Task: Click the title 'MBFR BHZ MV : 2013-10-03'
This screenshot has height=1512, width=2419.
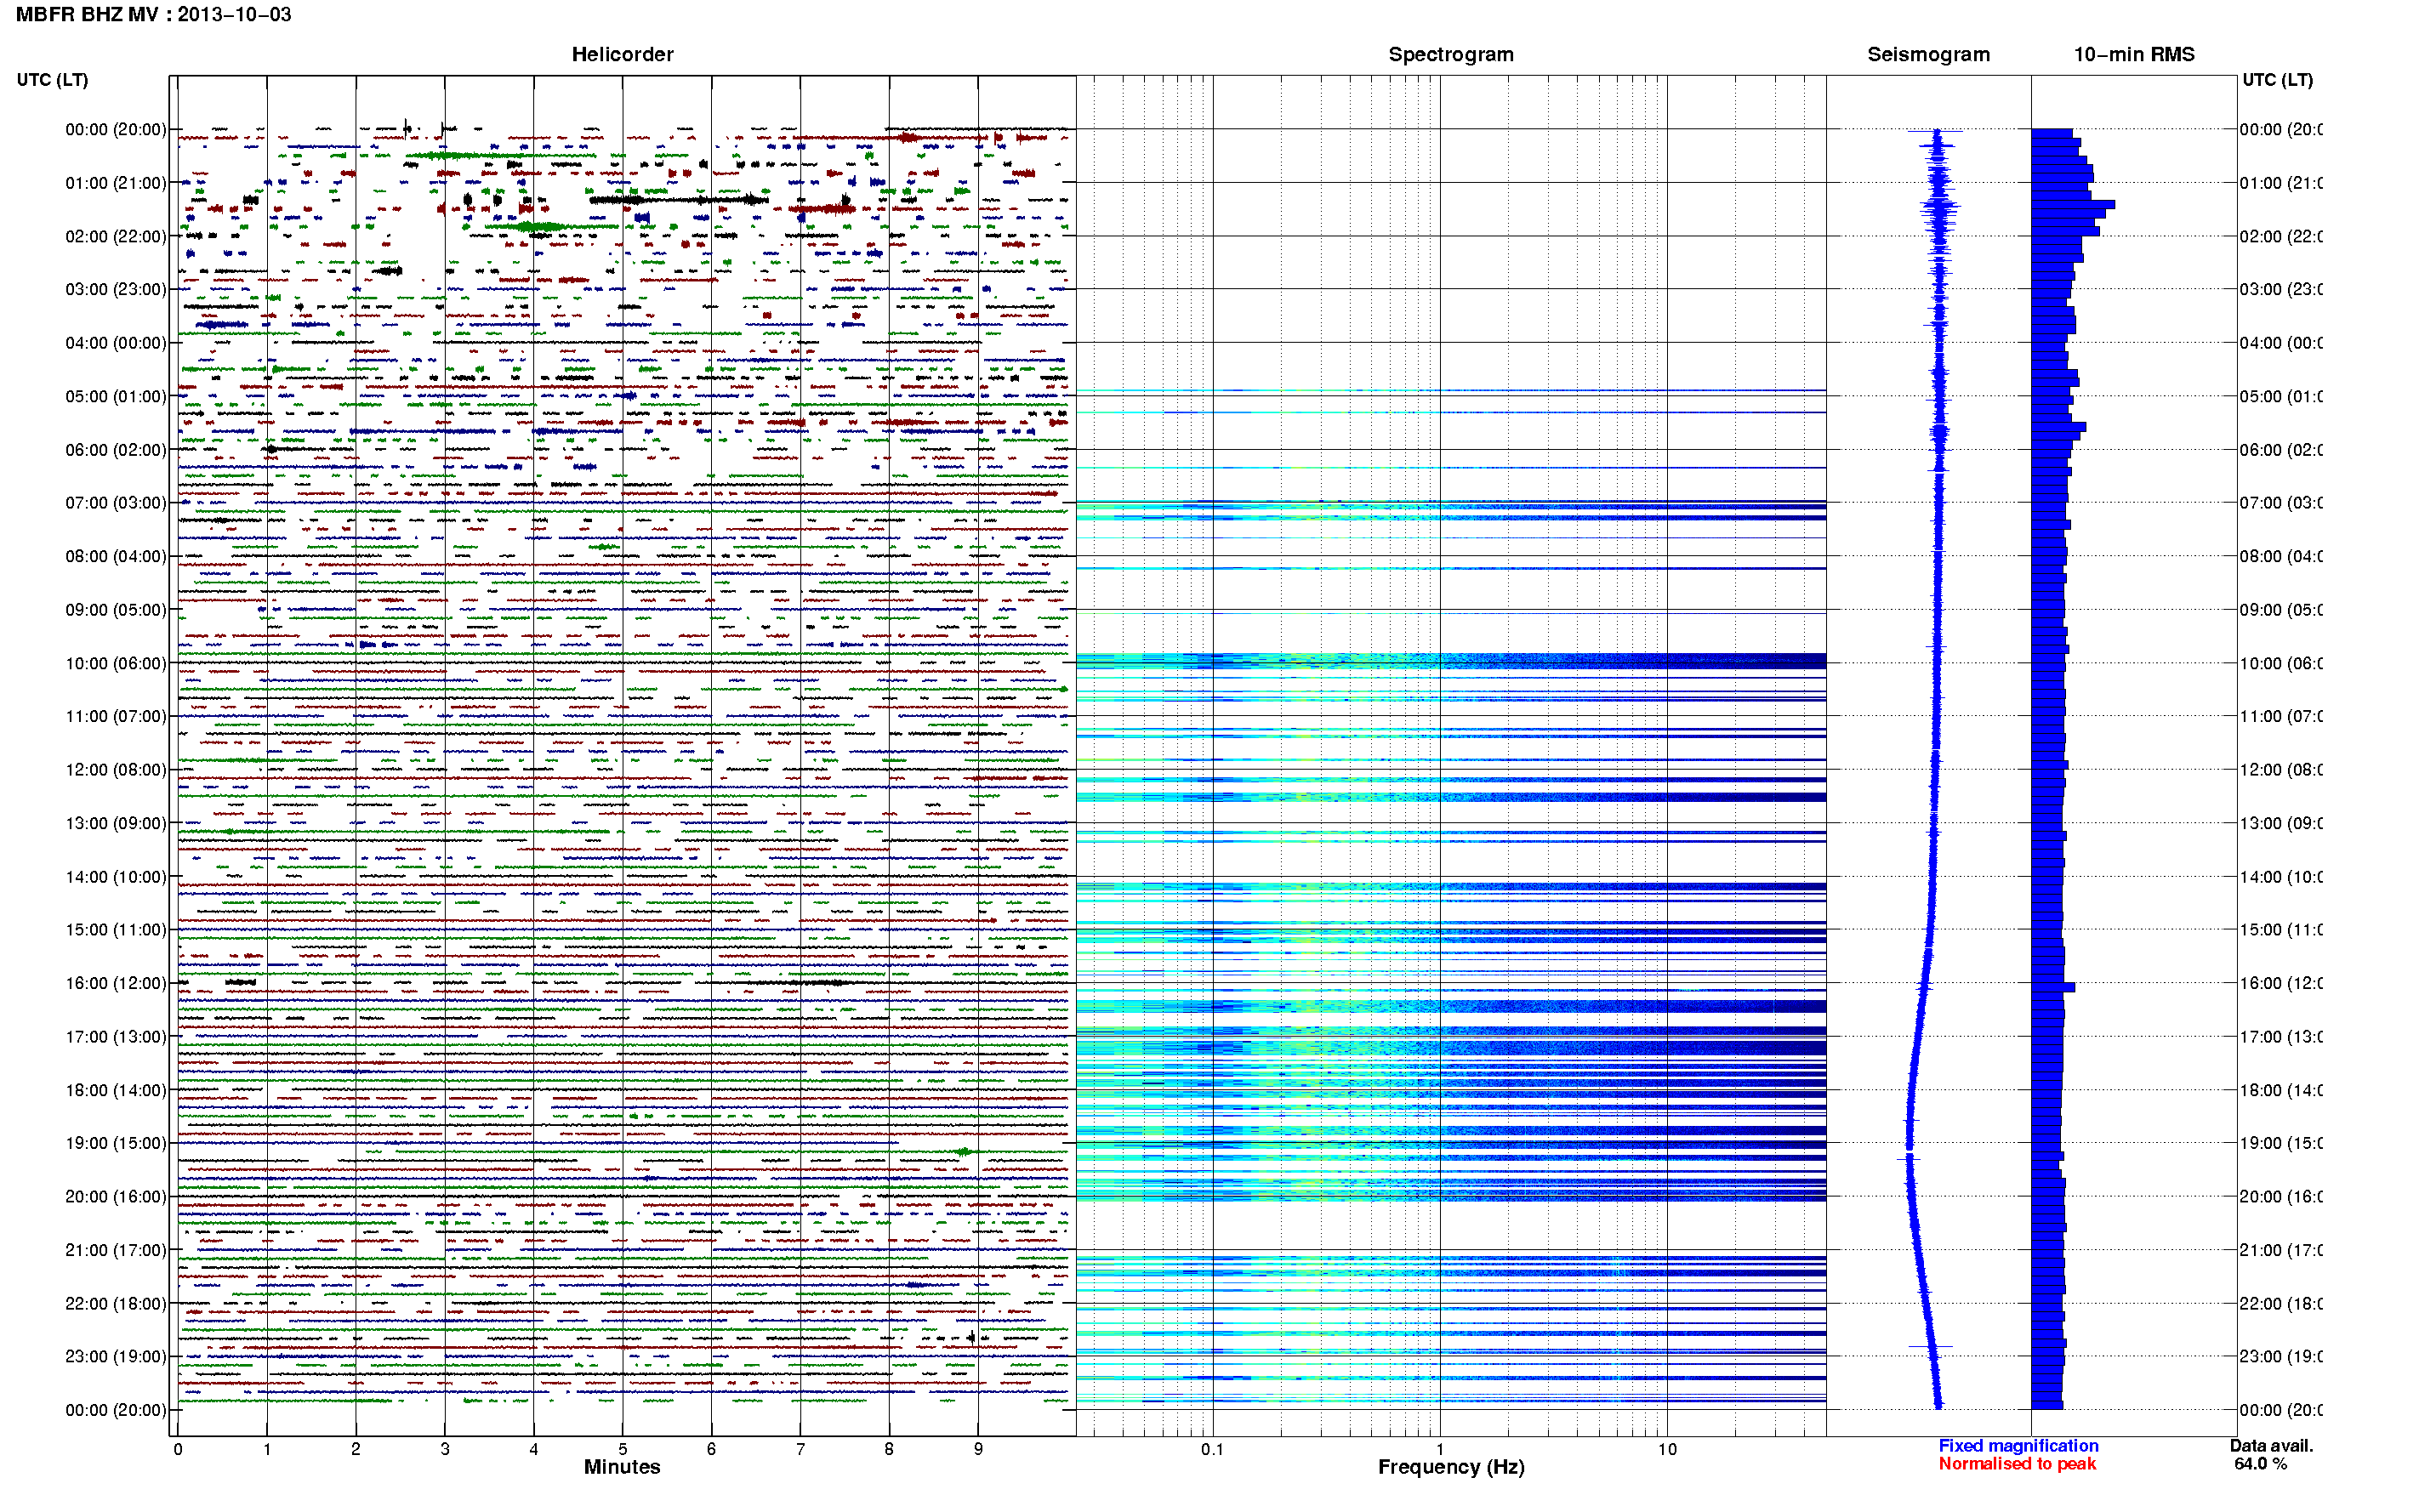Action: pyautogui.click(x=154, y=15)
